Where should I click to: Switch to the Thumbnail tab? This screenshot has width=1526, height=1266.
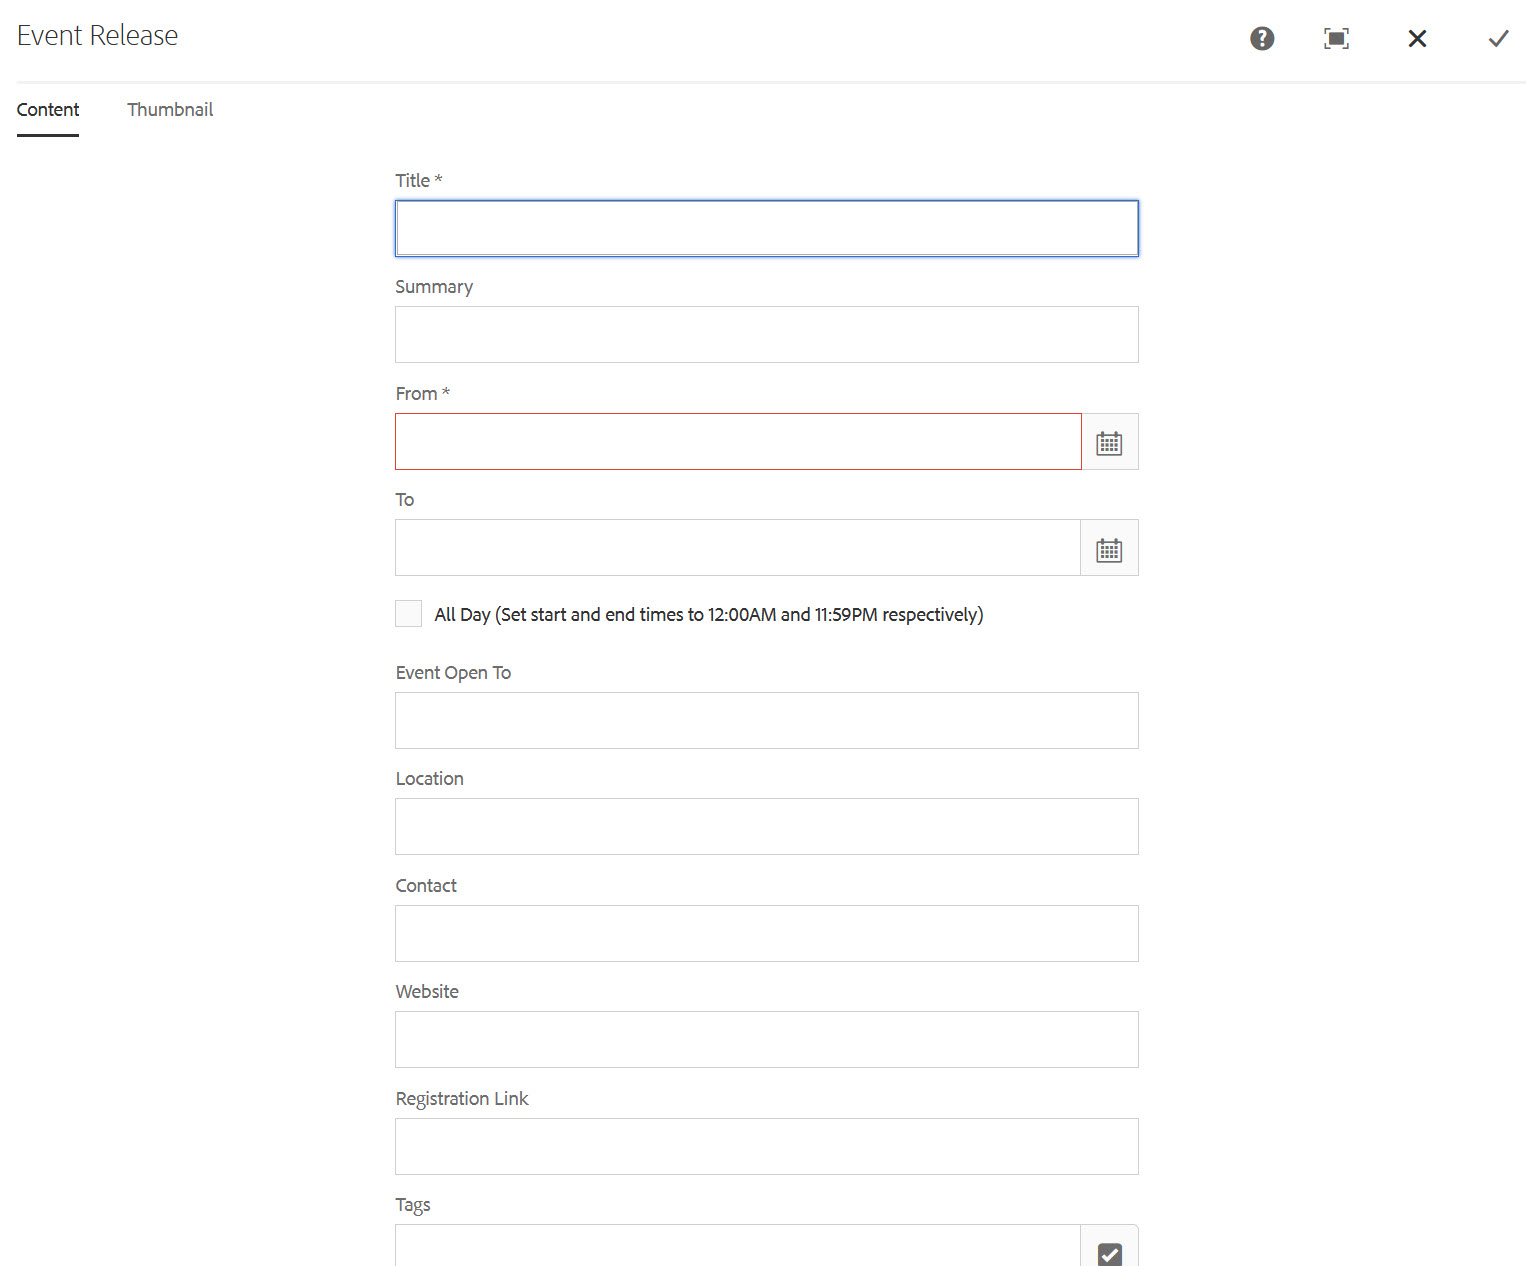[170, 110]
